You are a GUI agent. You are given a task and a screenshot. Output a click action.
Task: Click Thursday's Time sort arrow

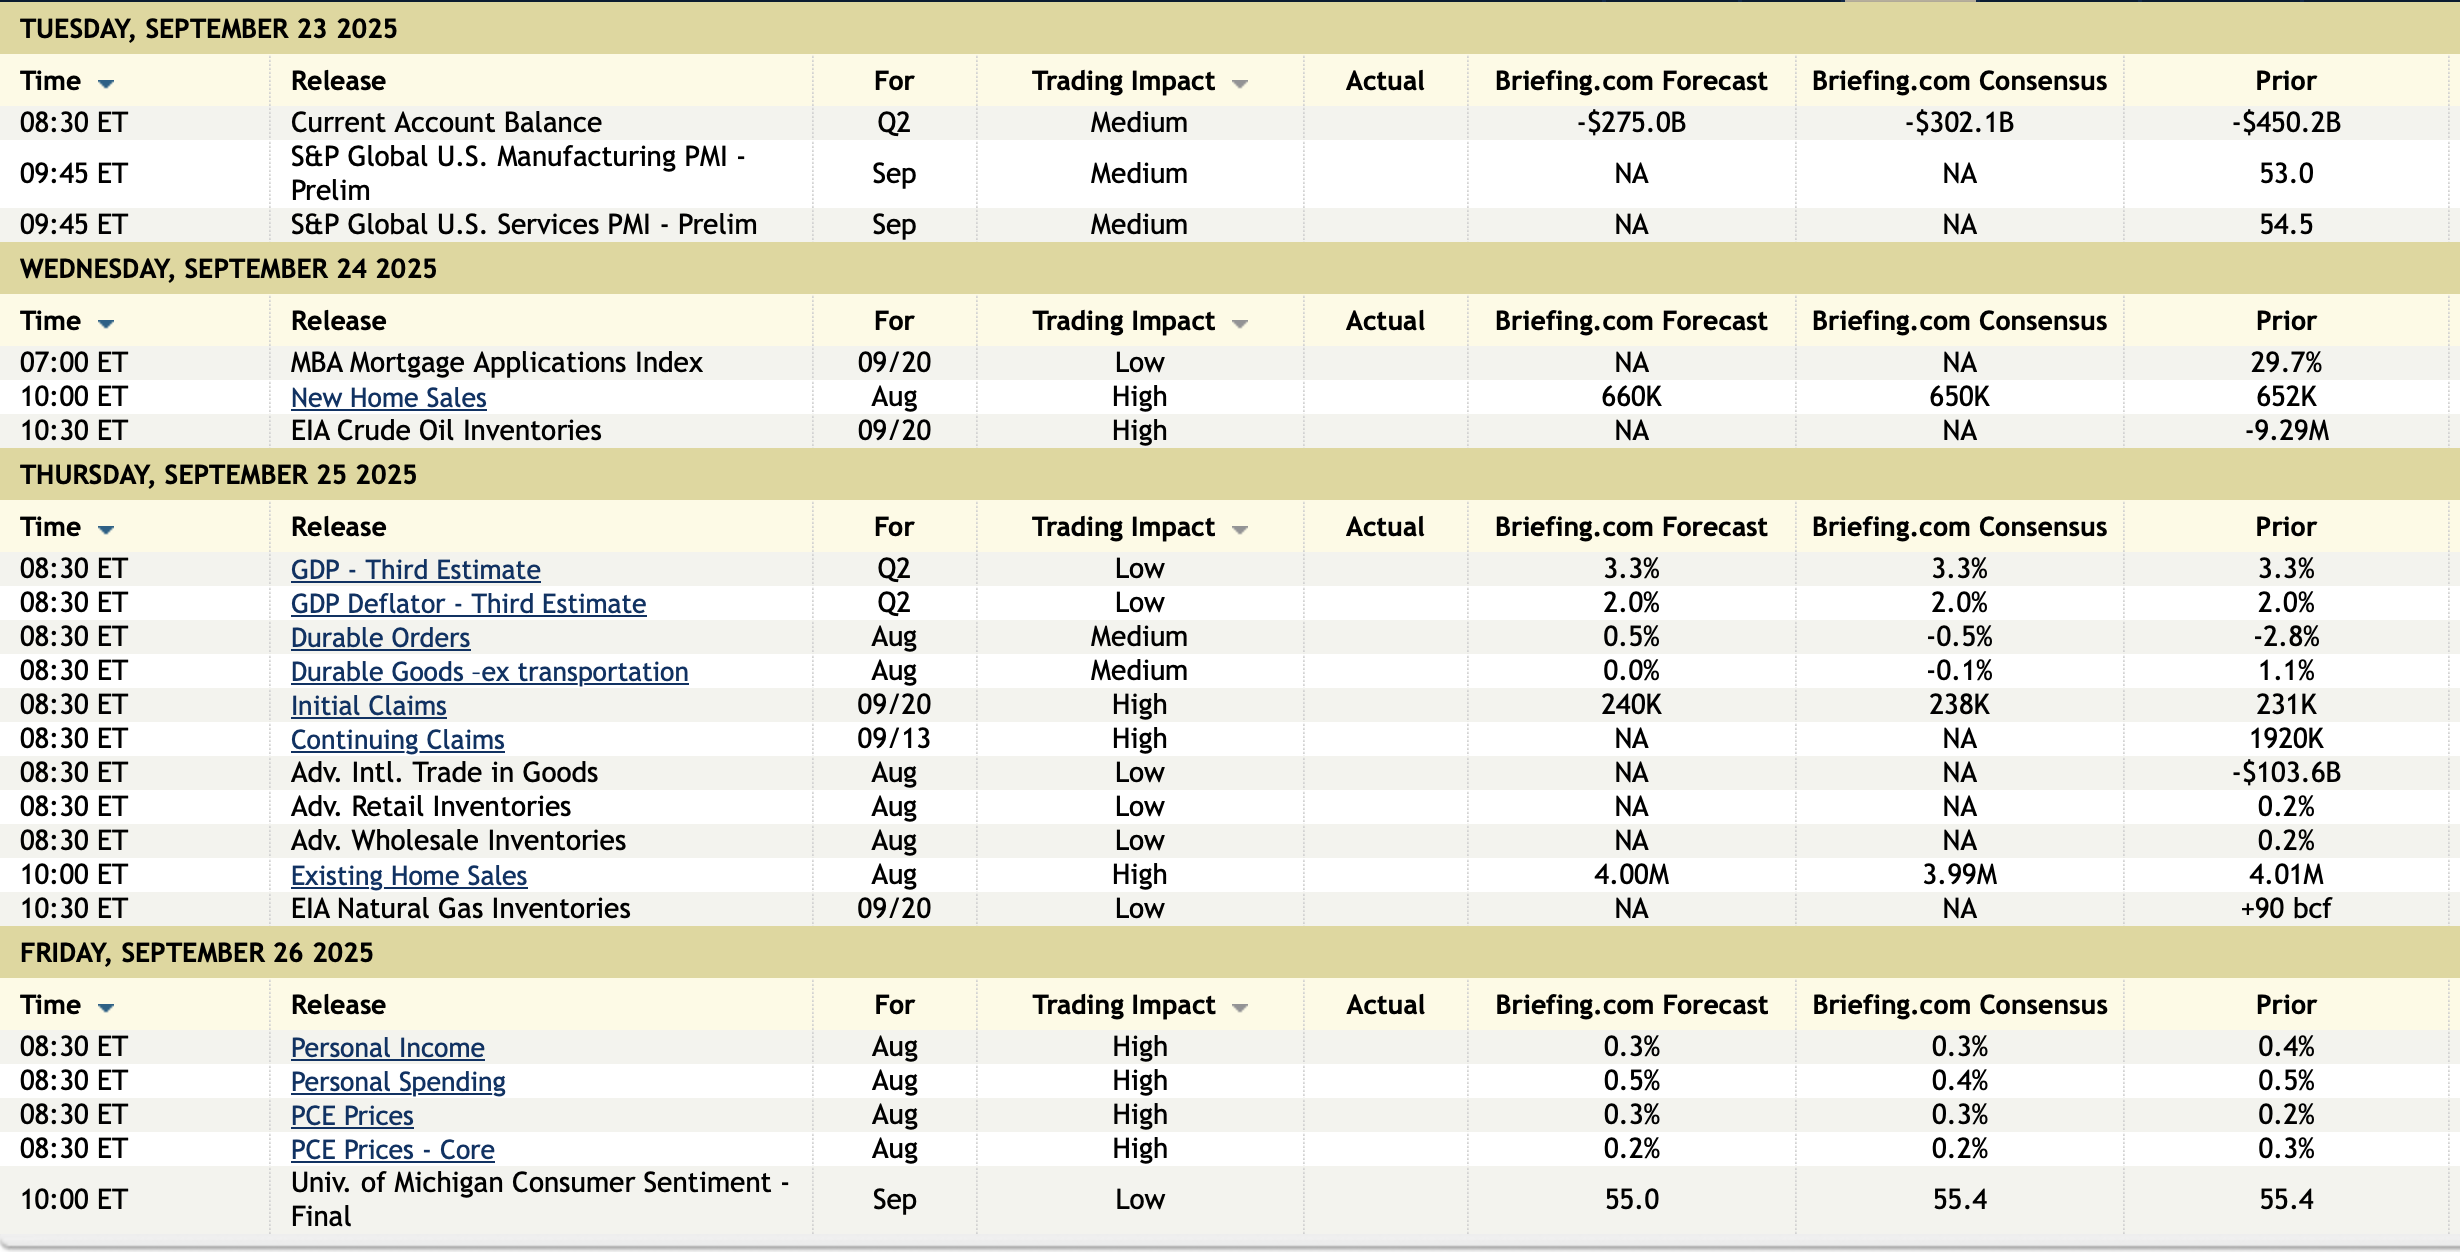(x=106, y=530)
